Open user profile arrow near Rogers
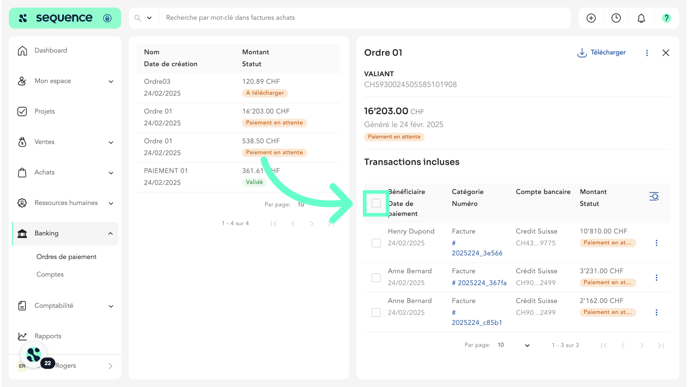The image size is (688, 387). coord(110,366)
